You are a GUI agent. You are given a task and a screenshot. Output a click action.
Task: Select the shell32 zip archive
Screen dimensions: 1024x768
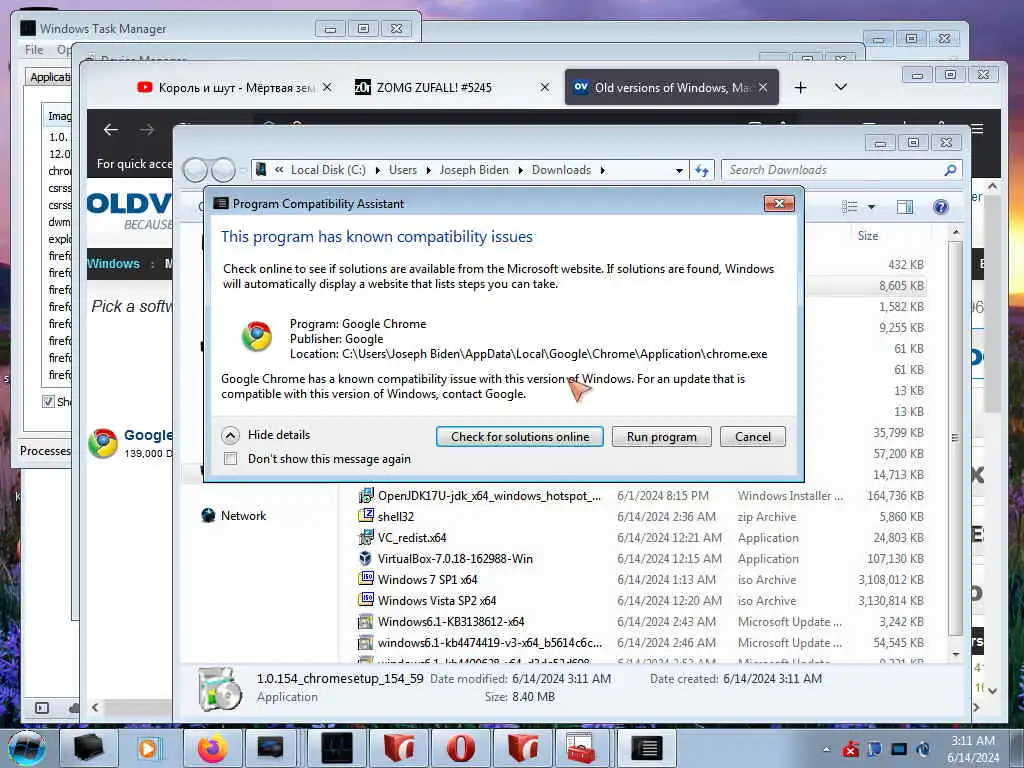pos(396,517)
